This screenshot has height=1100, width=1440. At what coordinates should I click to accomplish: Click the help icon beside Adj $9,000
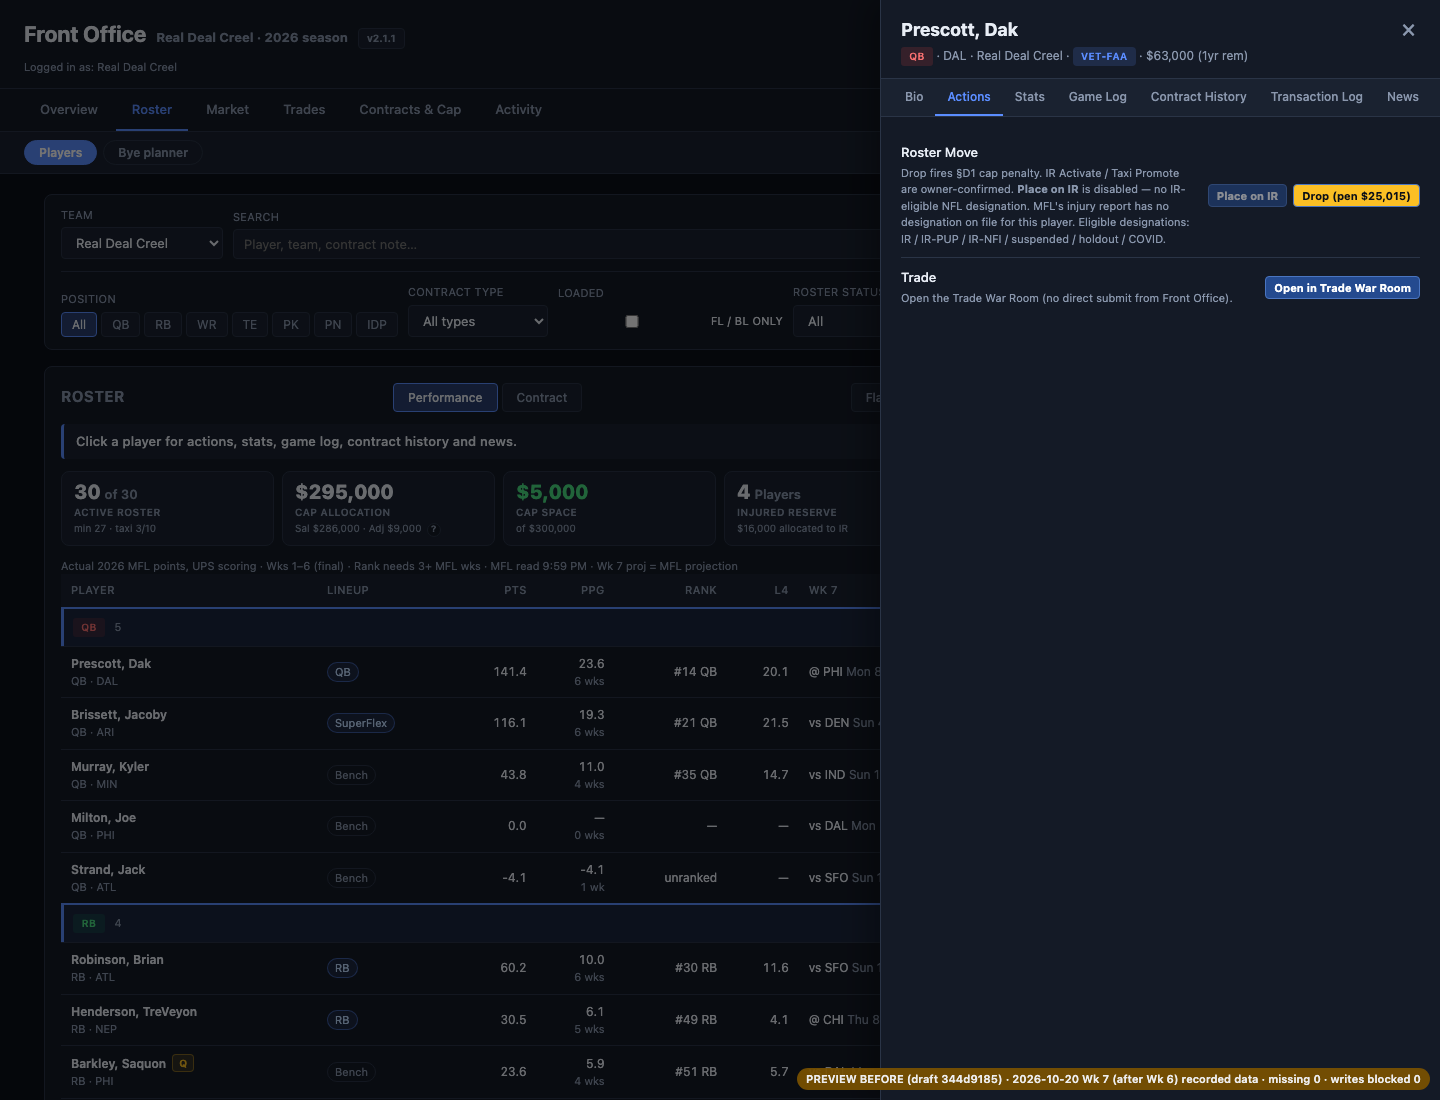click(x=434, y=529)
